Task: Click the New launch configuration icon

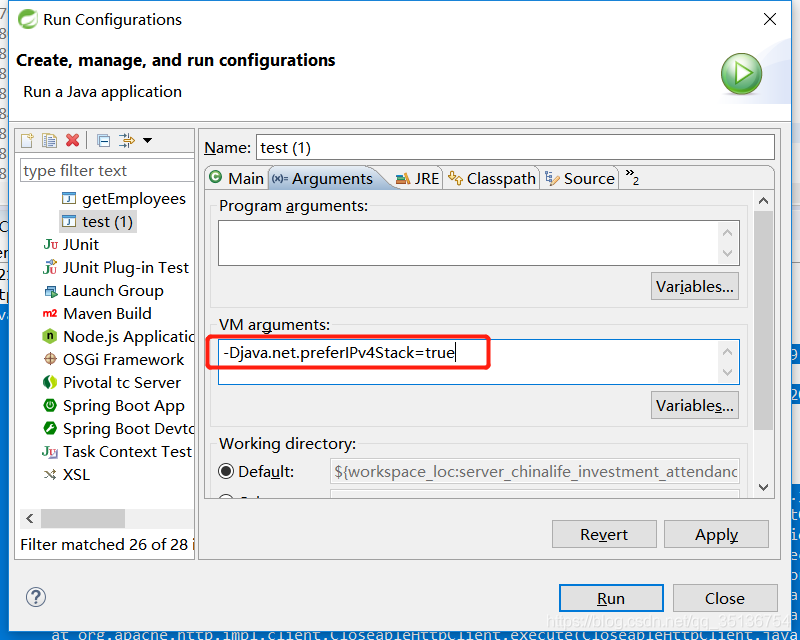Action: pyautogui.click(x=28, y=140)
